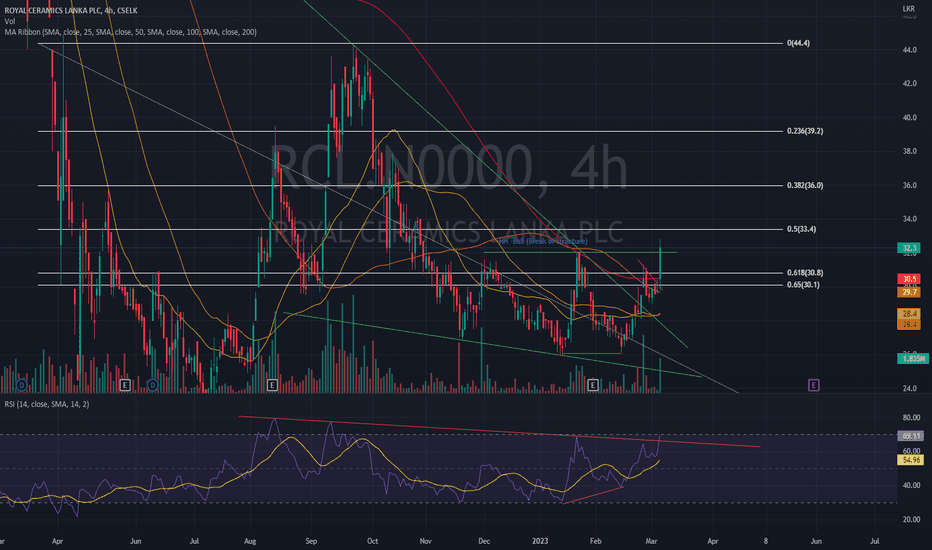Image resolution: width=932 pixels, height=550 pixels.
Task: Click the 34.0 price axis tick
Action: [909, 219]
